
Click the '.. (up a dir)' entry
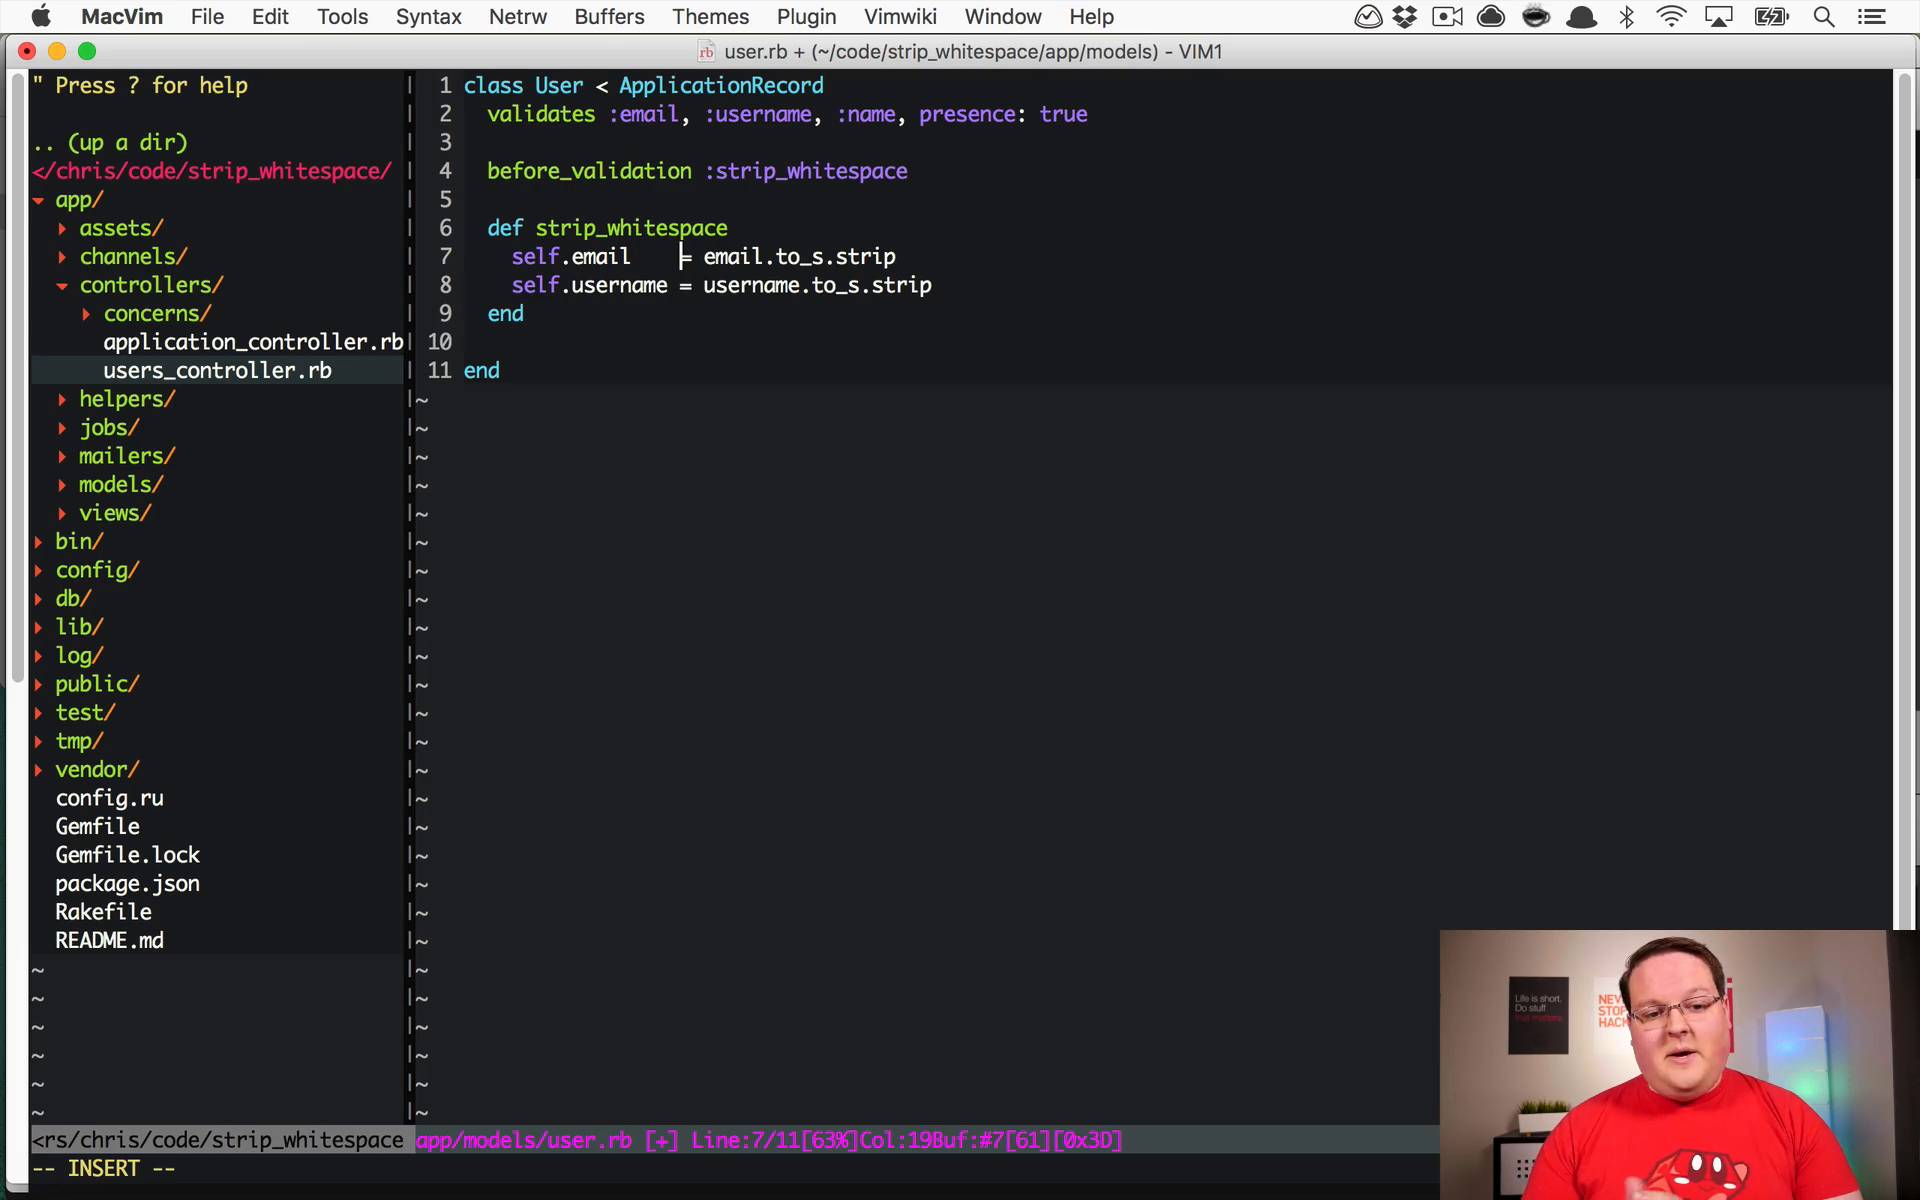[110, 143]
